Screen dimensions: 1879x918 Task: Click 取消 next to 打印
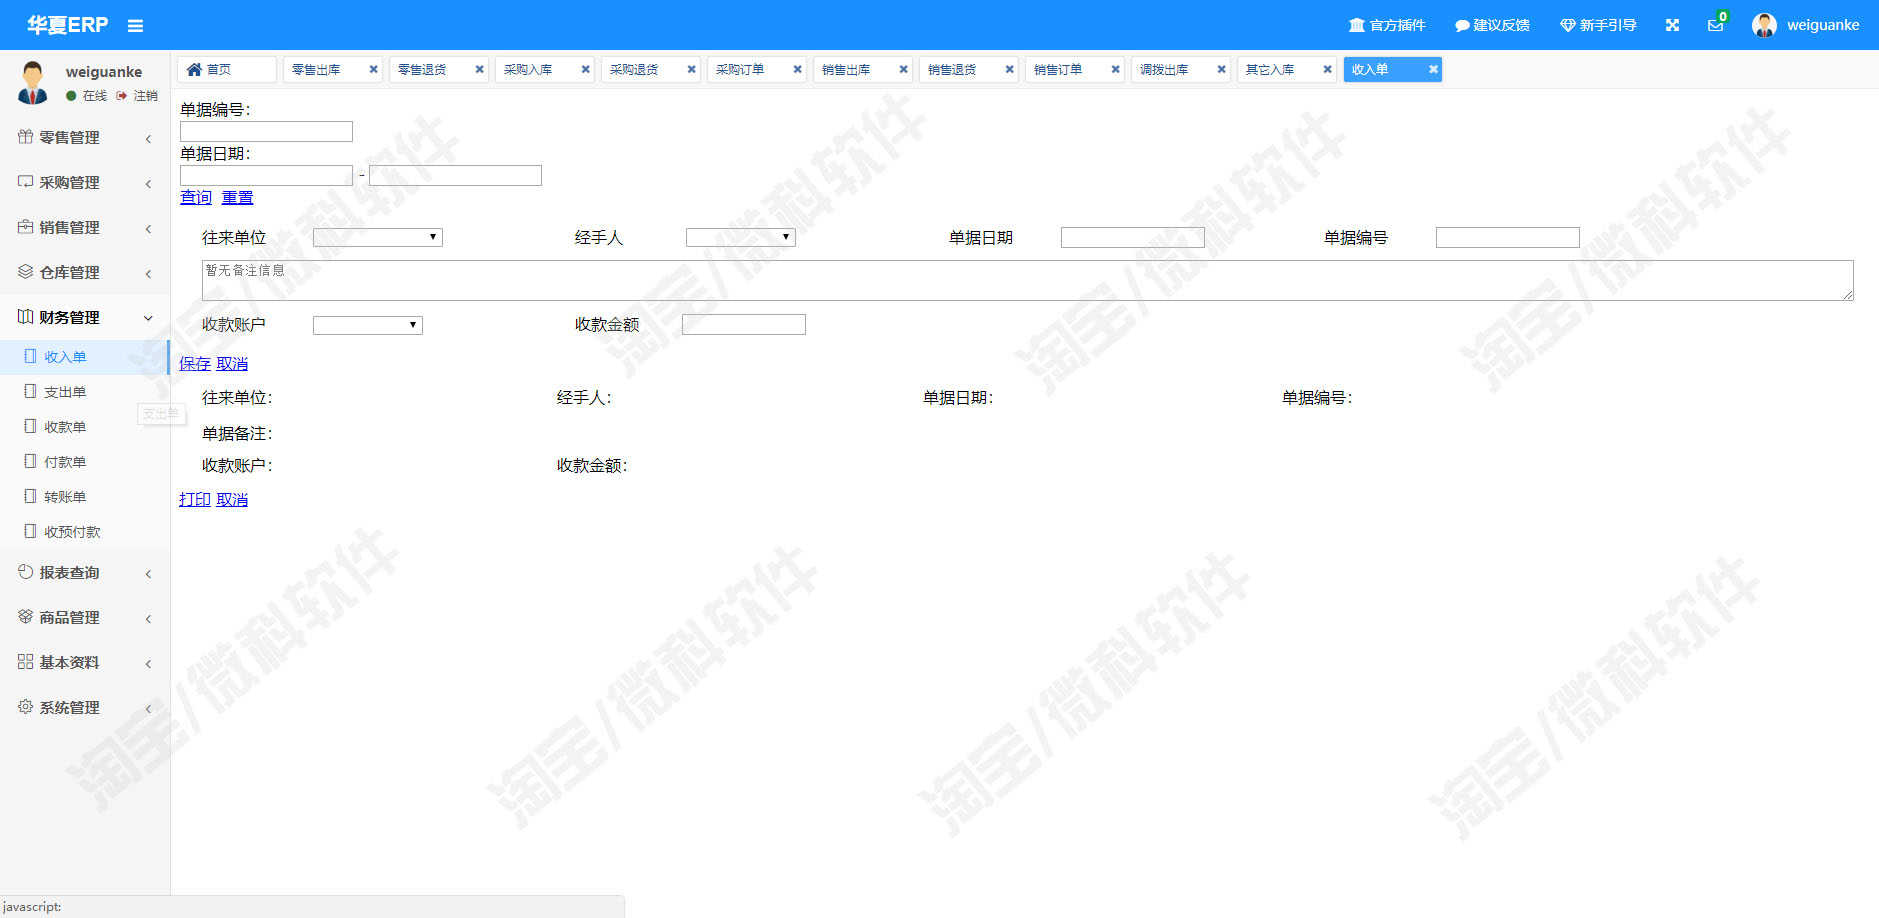tap(232, 499)
